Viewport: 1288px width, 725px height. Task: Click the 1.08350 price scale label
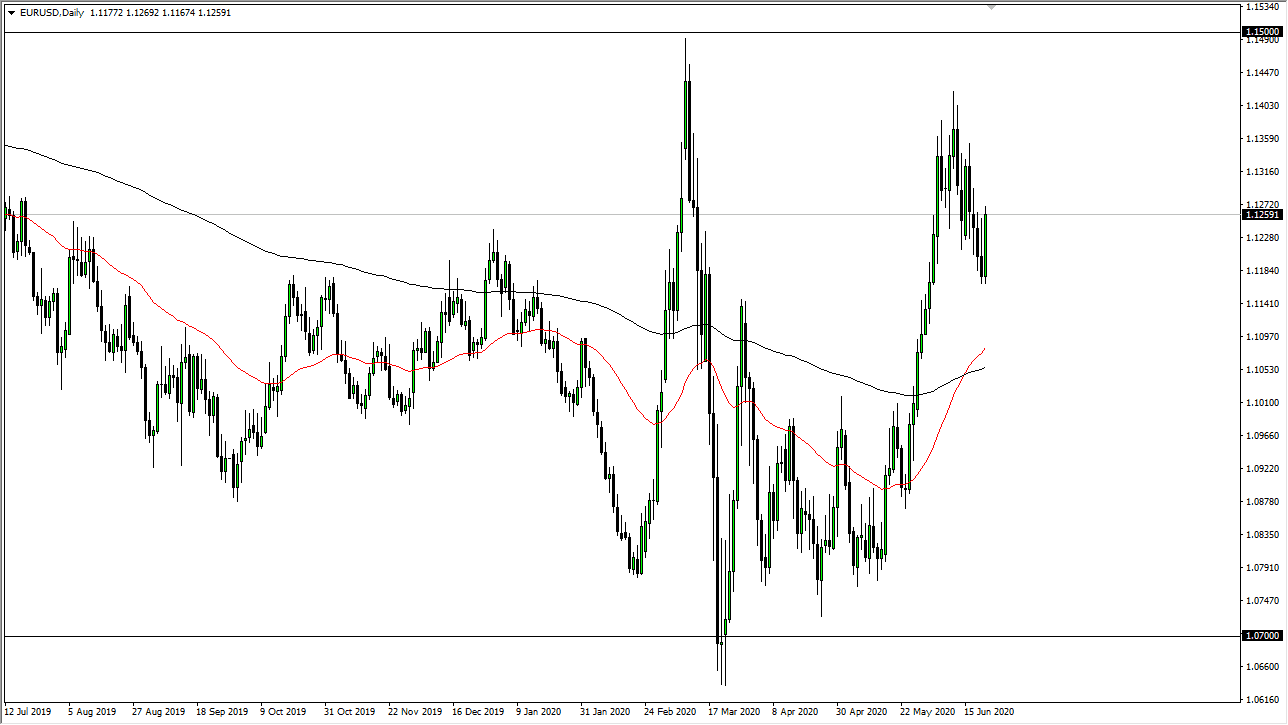pyautogui.click(x=1261, y=535)
